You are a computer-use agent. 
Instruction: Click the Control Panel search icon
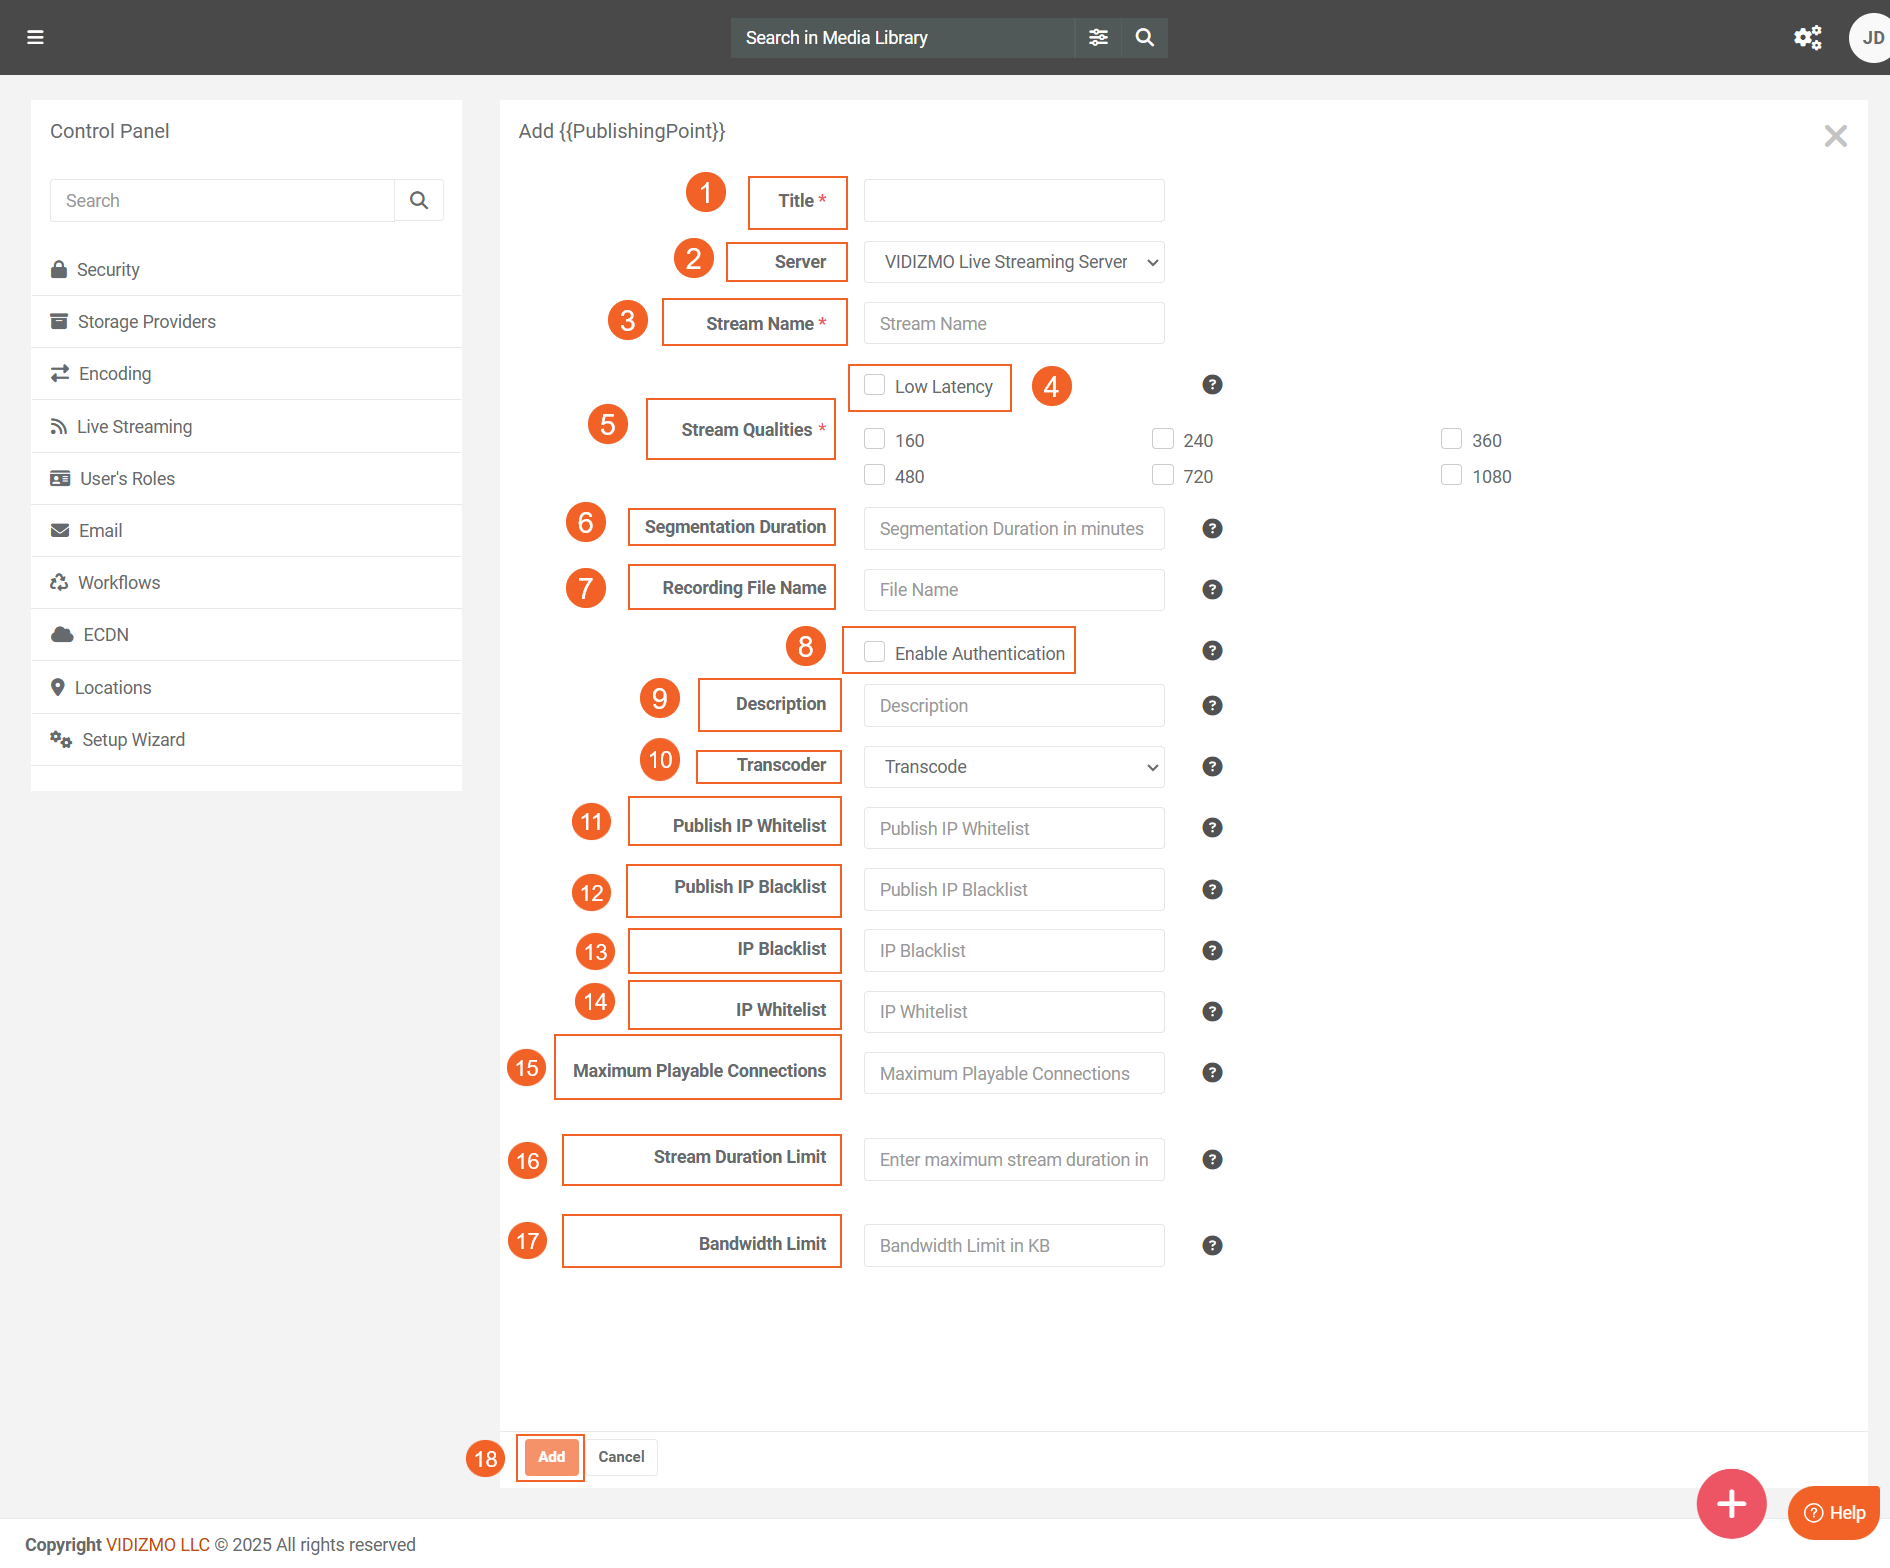click(419, 200)
